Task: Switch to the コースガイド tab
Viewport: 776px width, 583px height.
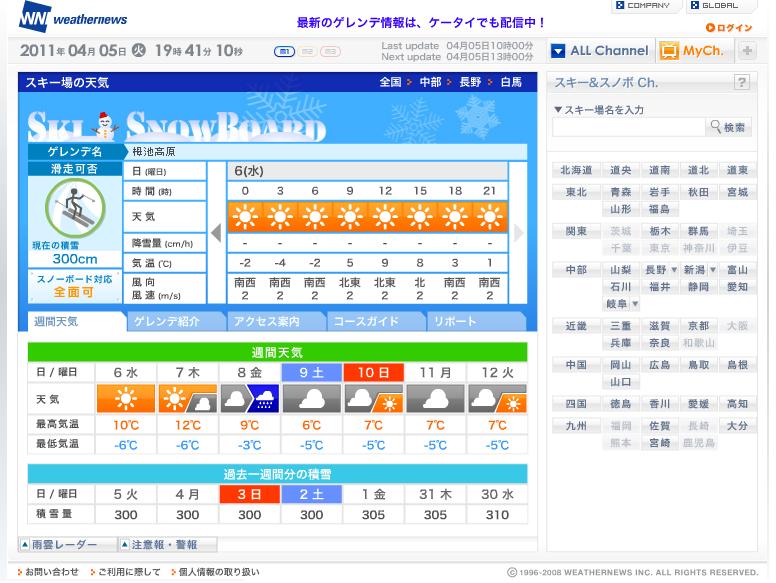Action: pos(376,322)
